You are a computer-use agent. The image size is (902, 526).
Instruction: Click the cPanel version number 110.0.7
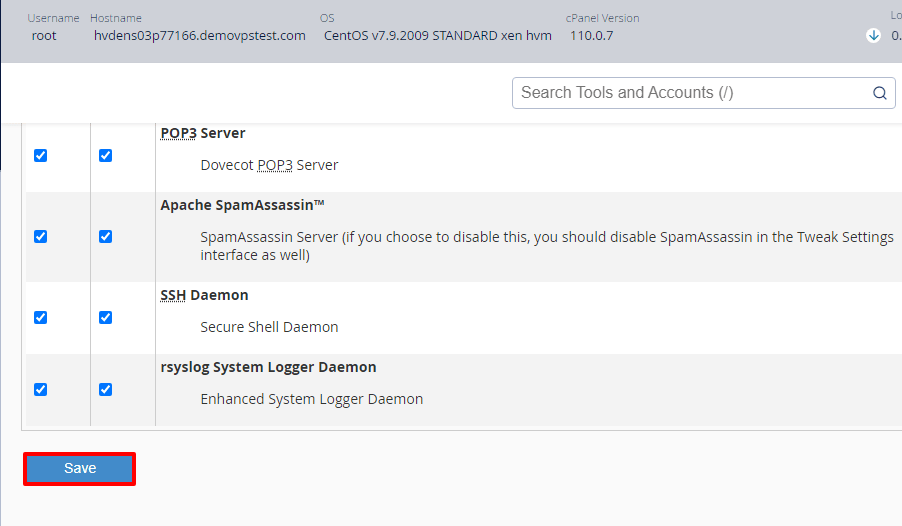tap(591, 36)
